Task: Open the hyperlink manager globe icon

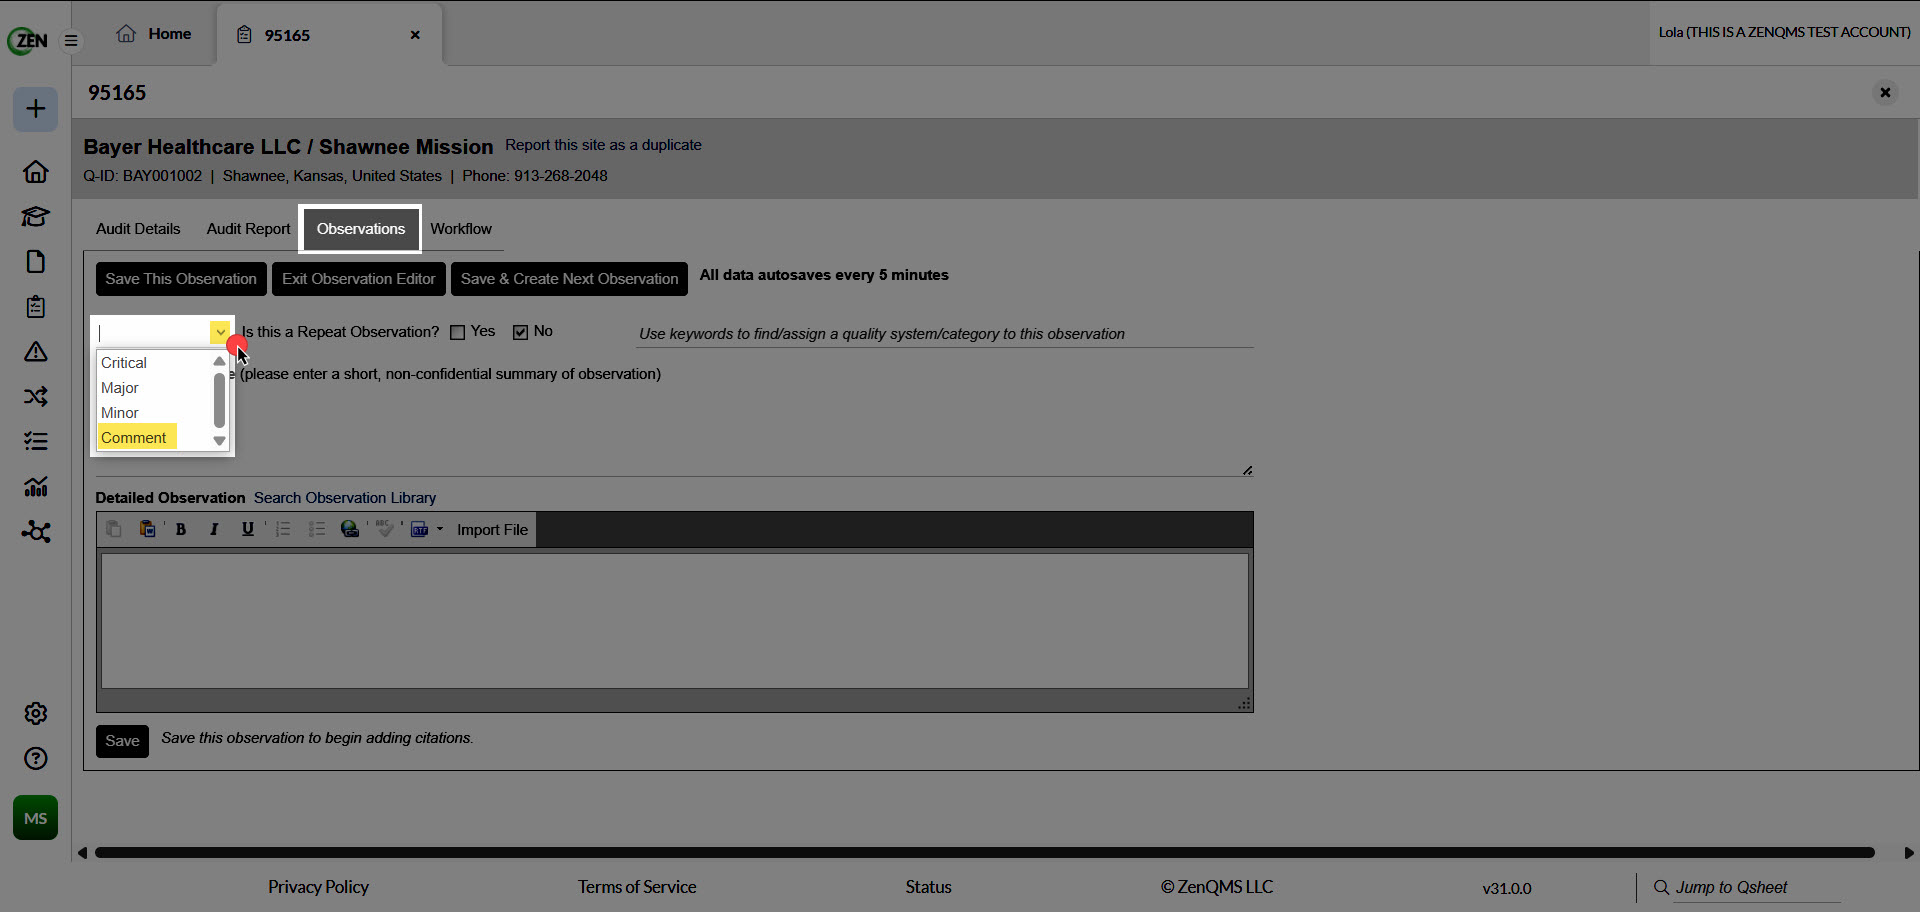Action: 350,529
